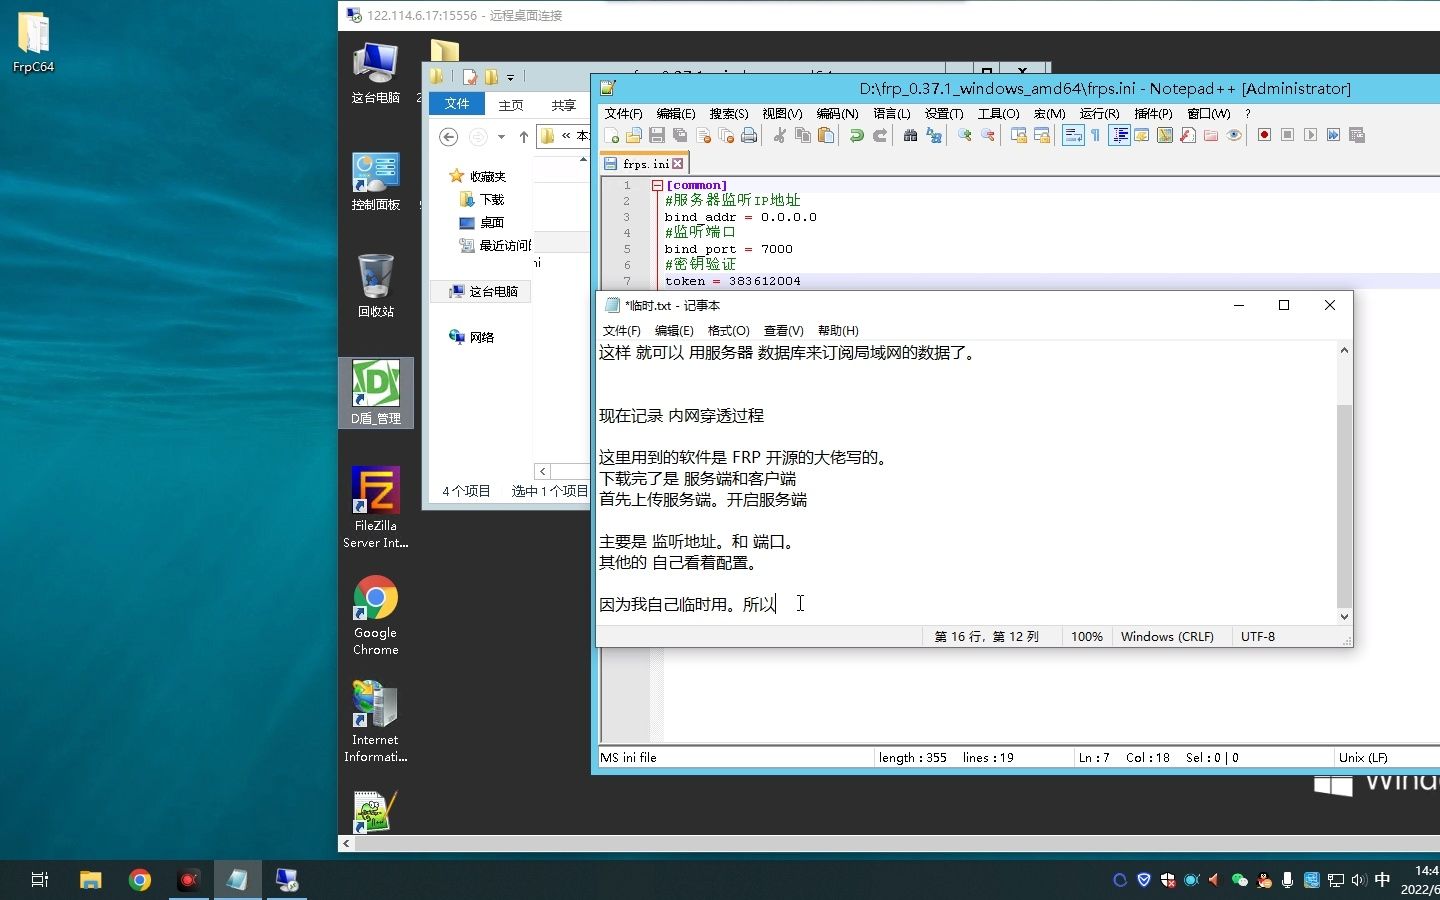Open a file via Notepad++ Open icon

[634, 134]
